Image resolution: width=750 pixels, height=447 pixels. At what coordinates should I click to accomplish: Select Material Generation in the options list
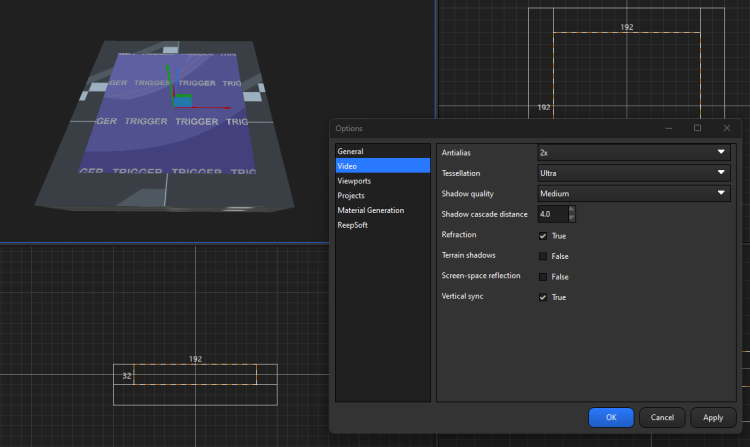pos(370,211)
